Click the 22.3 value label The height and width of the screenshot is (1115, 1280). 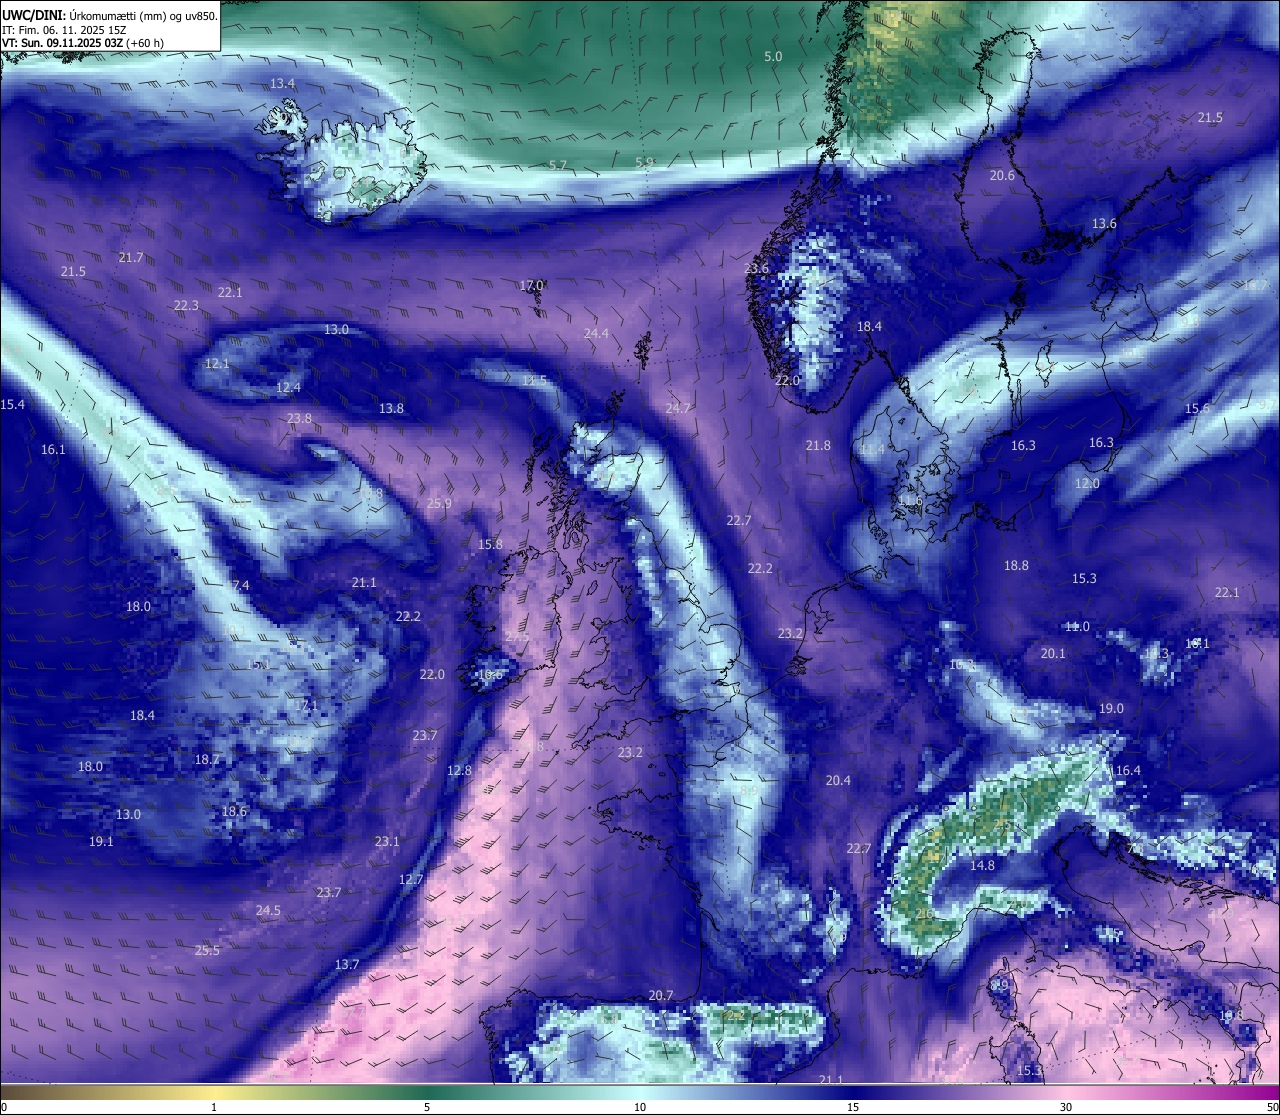(x=186, y=305)
